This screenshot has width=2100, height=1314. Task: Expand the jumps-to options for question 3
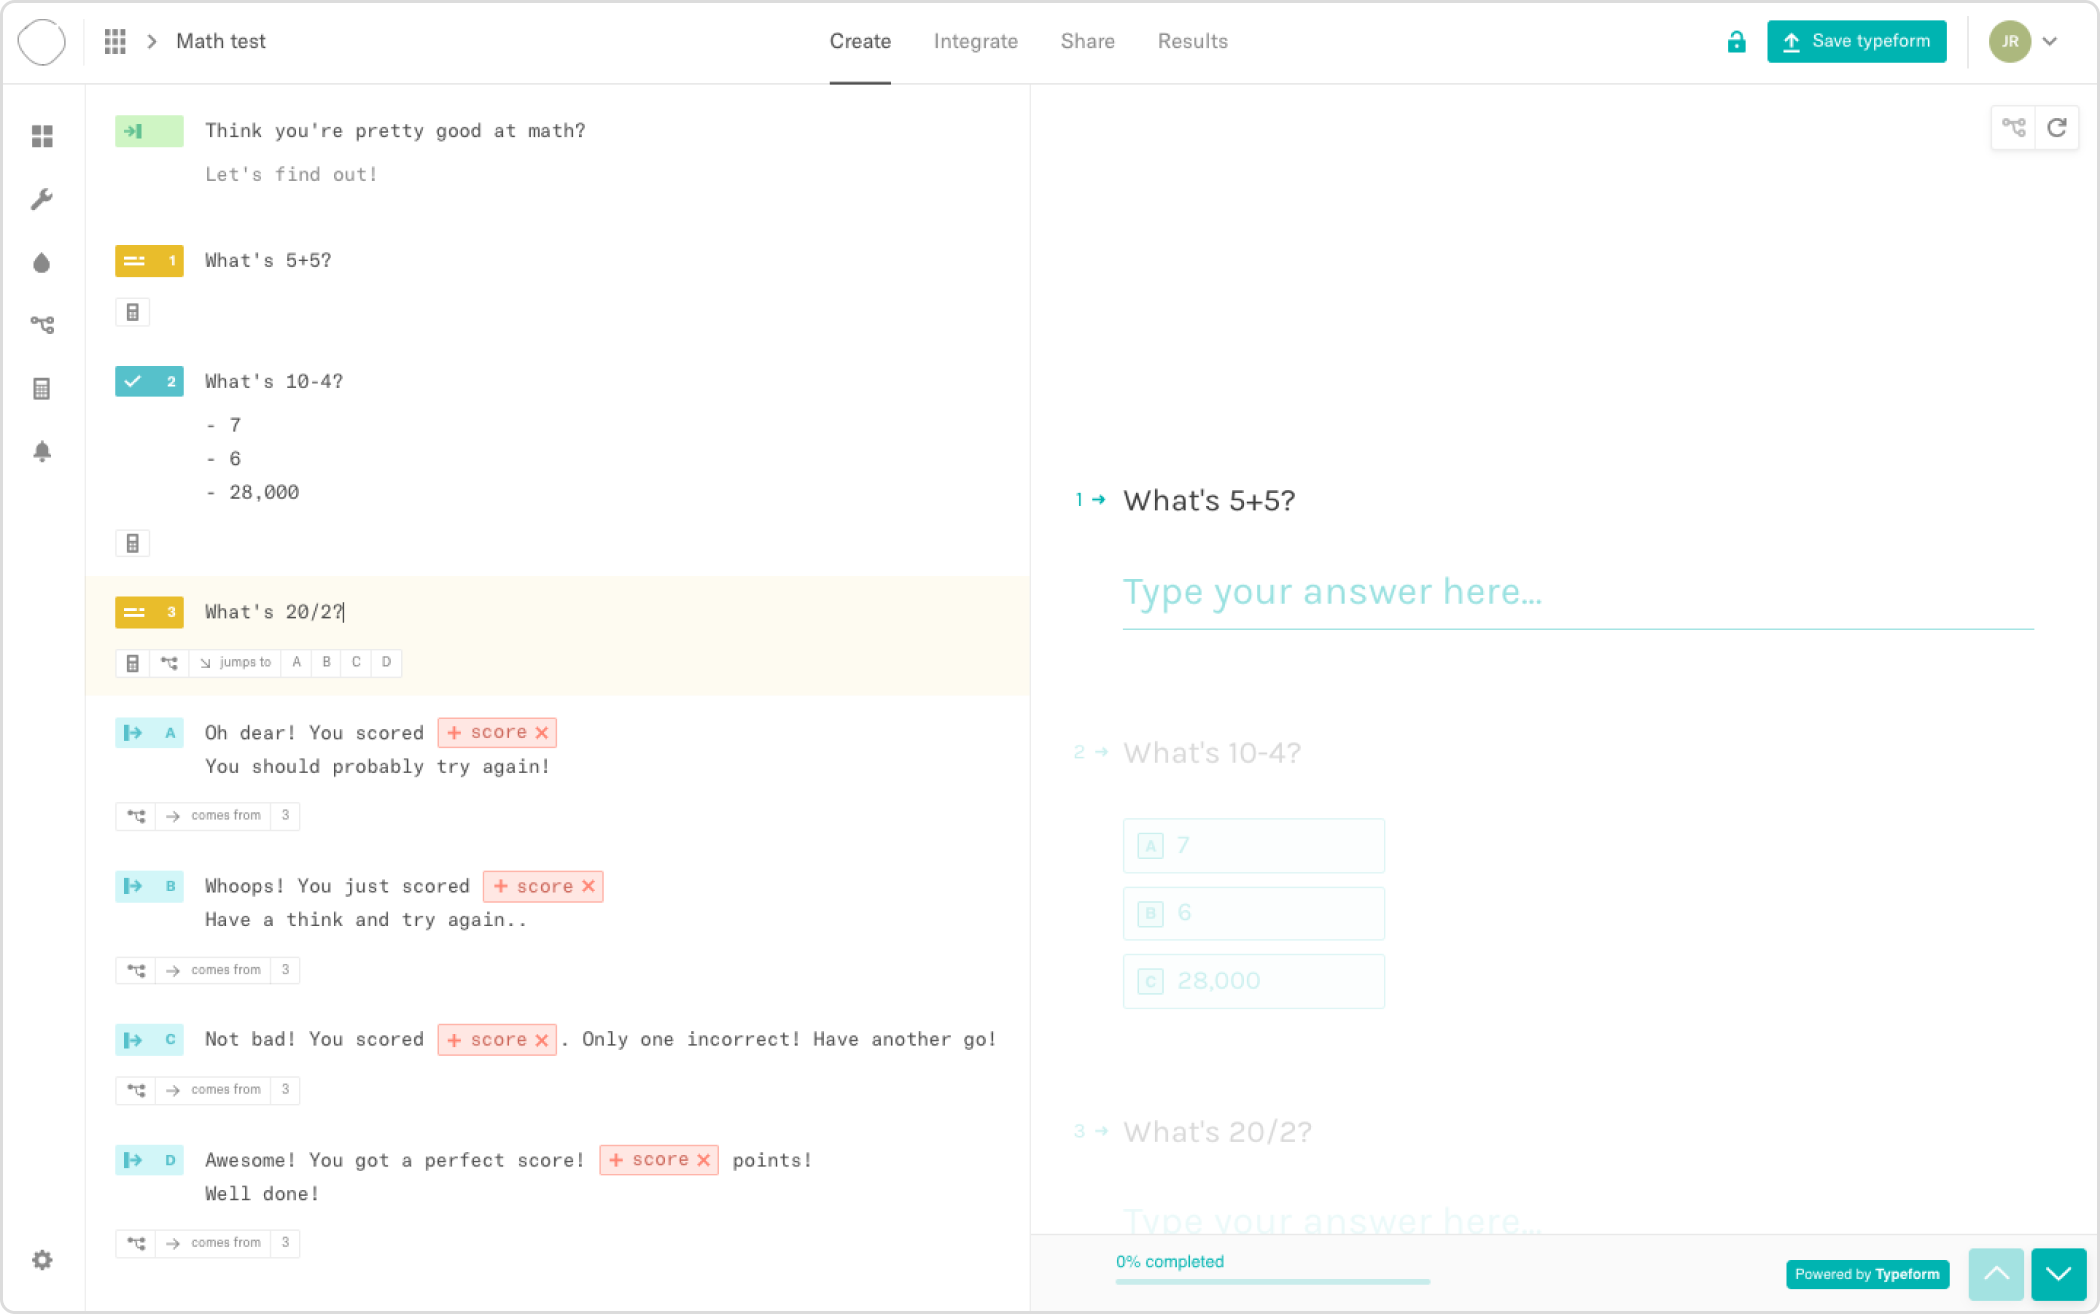235,662
